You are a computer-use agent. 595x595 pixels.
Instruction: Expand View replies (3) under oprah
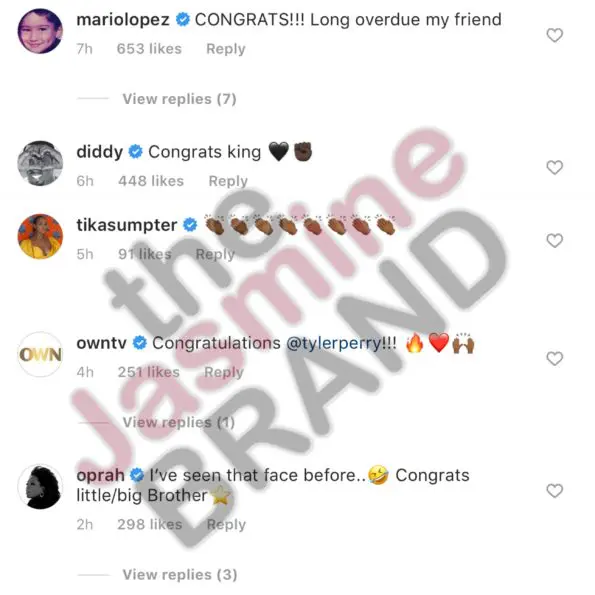coord(180,575)
